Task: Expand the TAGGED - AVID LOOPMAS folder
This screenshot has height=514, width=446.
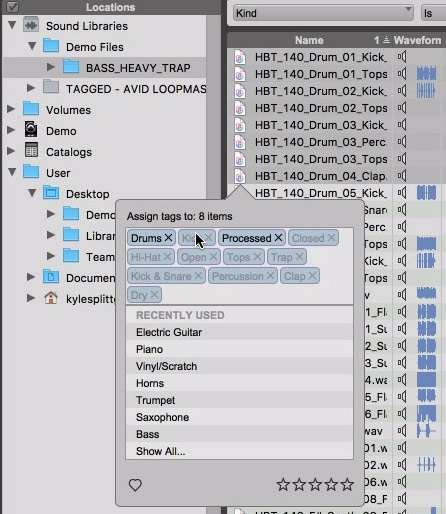Action: point(31,88)
